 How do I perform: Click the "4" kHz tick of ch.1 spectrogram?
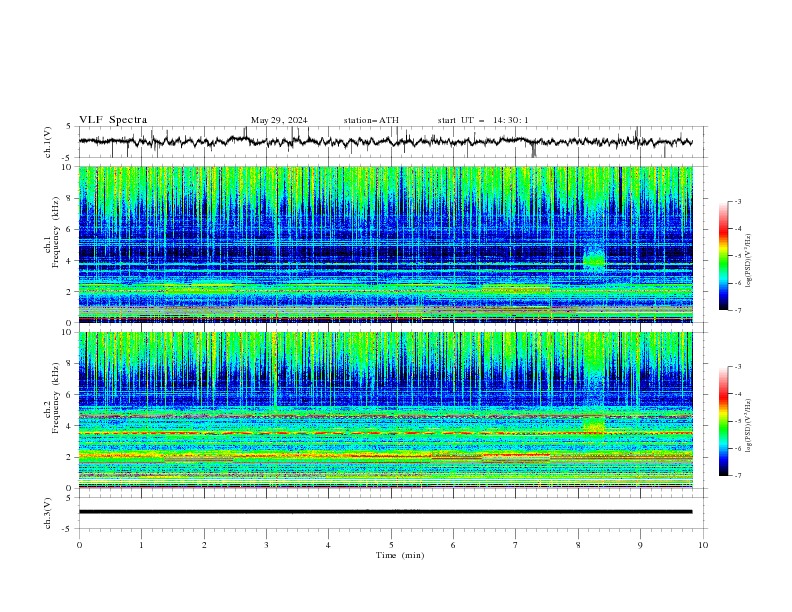pyautogui.click(x=69, y=261)
